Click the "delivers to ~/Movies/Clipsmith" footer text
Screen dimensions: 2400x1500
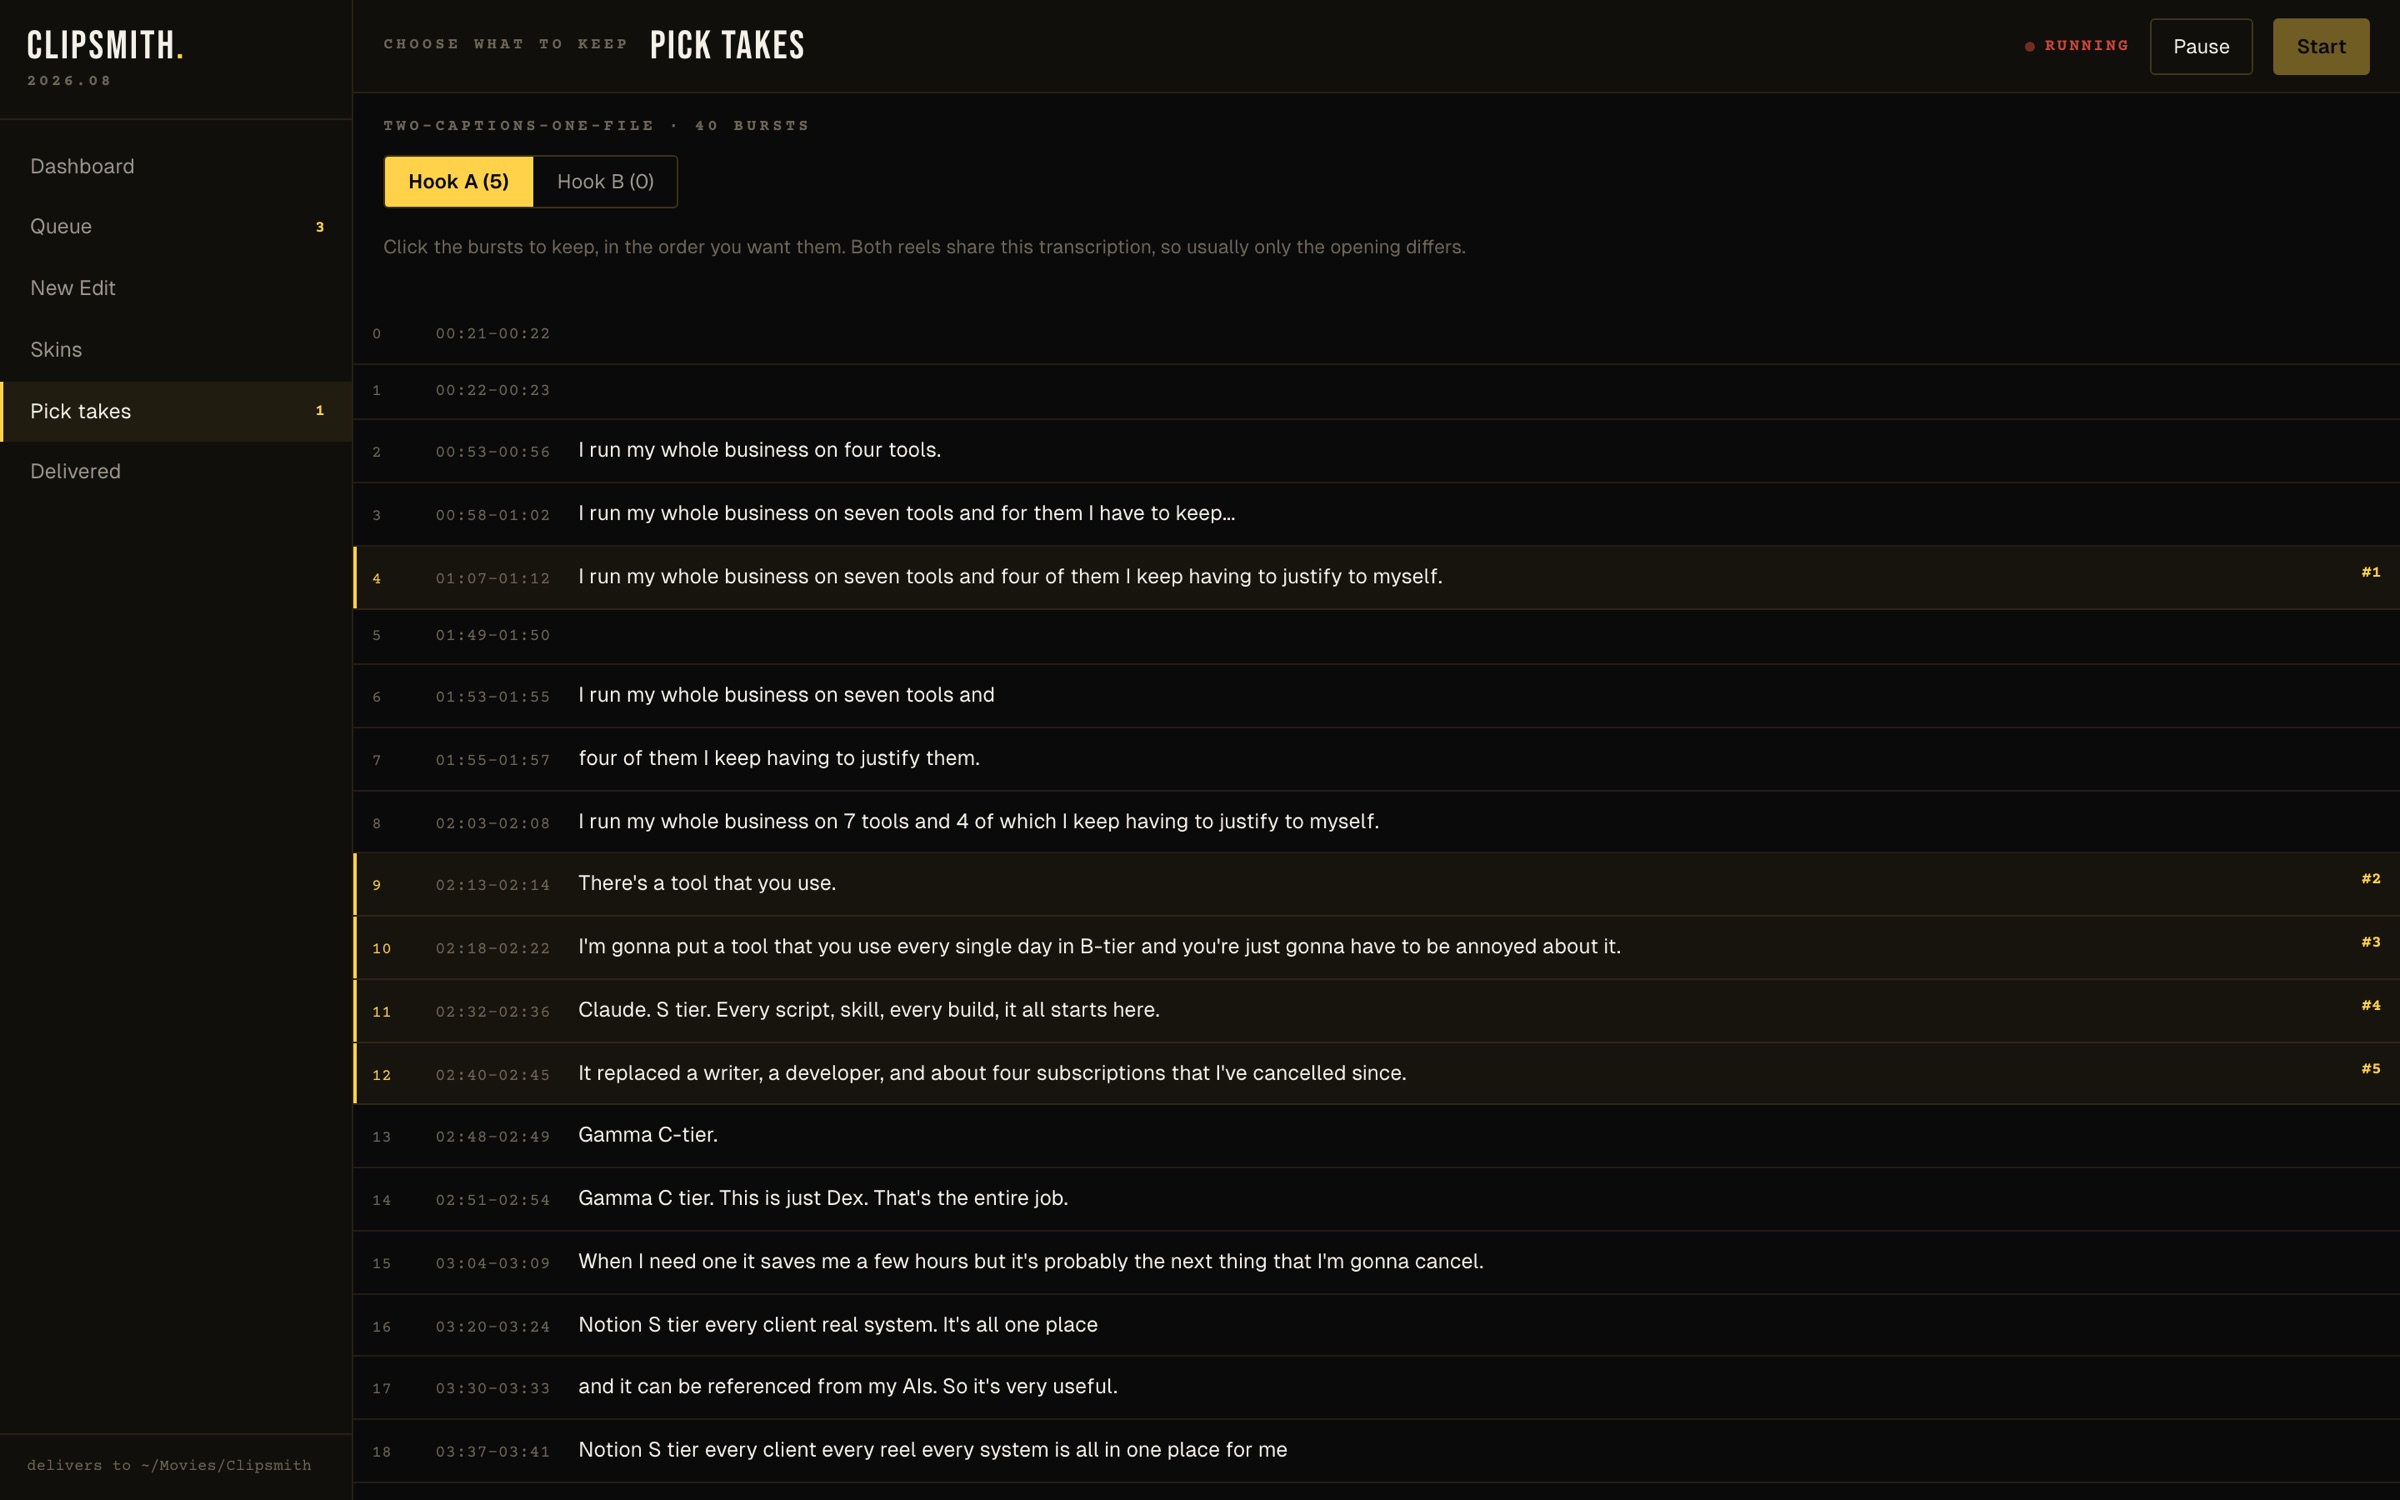[x=169, y=1465]
